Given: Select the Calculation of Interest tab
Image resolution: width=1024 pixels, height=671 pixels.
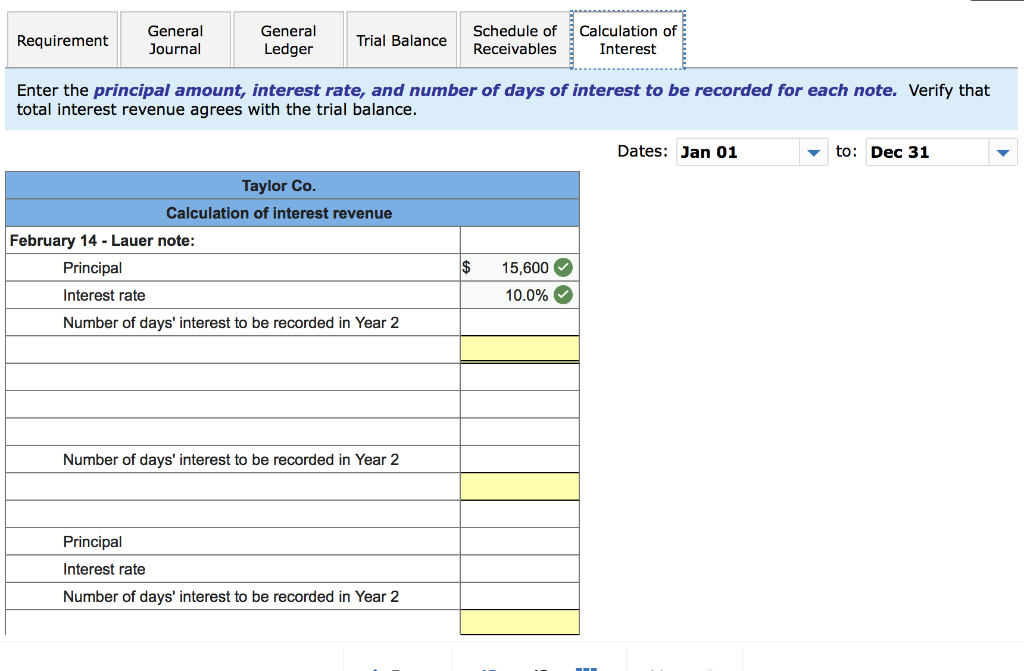Looking at the screenshot, I should (x=627, y=40).
